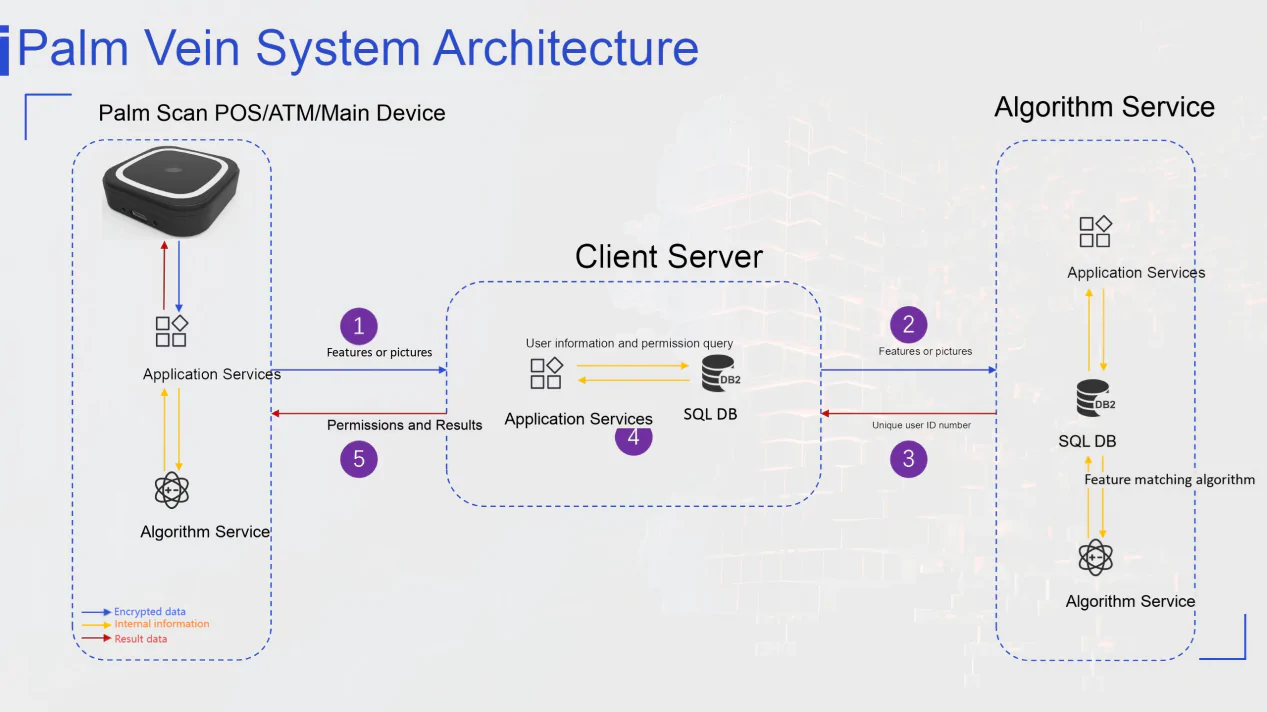Click the SQL DB database icon in Client Server
1267x712 pixels.
click(718, 372)
